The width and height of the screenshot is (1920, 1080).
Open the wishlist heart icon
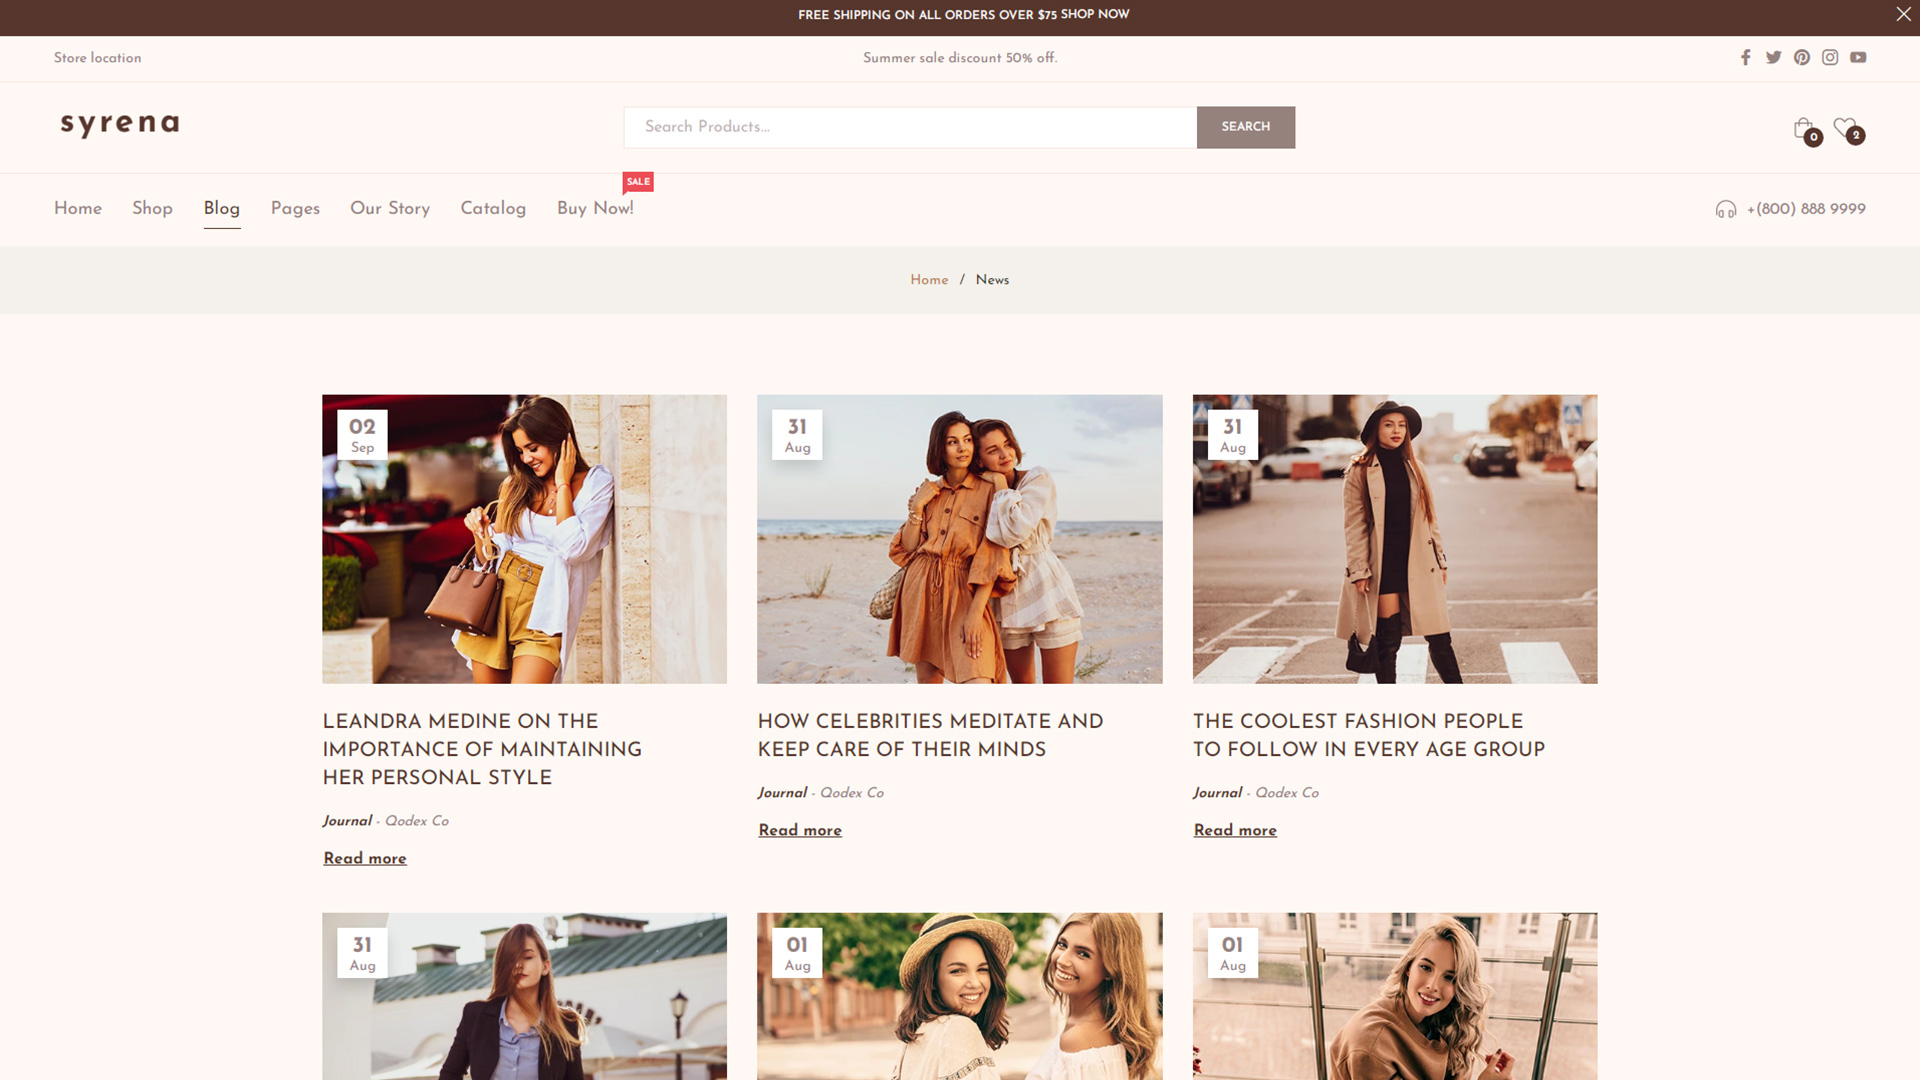[1848, 130]
